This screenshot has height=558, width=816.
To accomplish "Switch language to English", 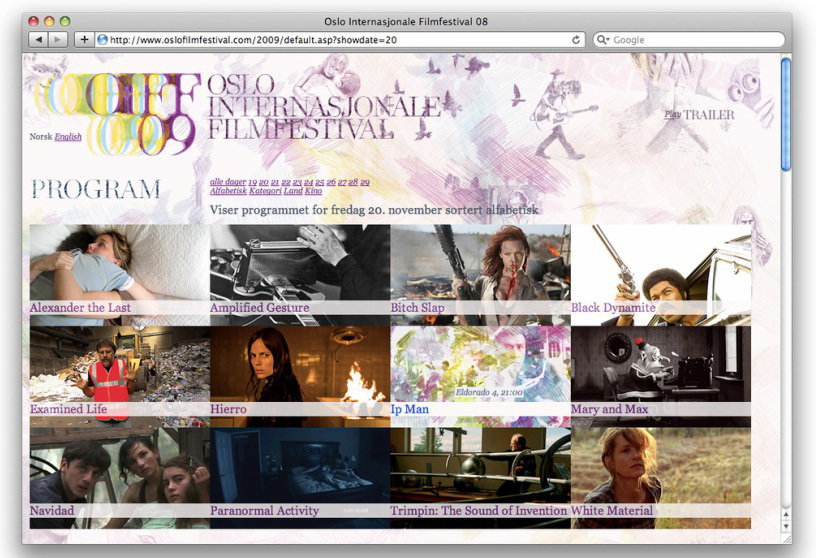I will (x=68, y=137).
